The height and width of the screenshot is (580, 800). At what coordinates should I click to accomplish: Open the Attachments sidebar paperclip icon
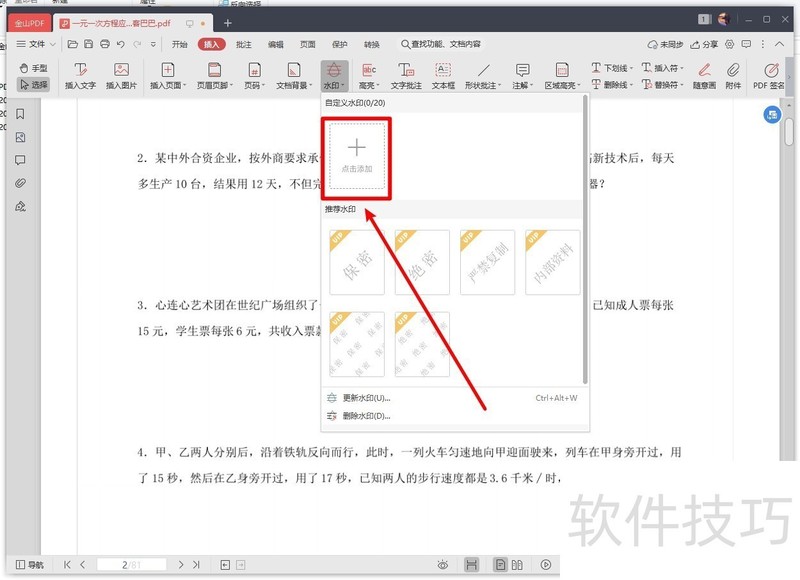click(x=20, y=183)
